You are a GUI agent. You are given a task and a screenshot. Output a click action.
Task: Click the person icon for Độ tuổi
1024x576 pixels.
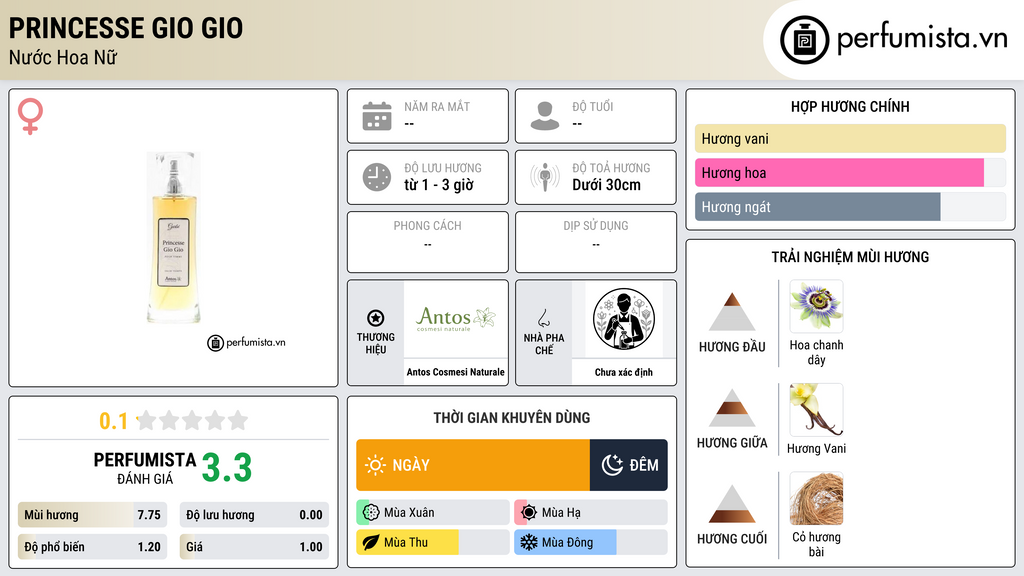point(545,116)
